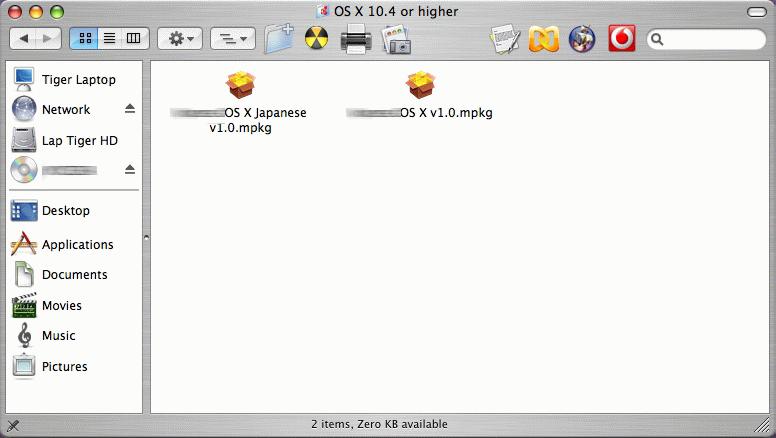Switch to icon view
Image resolution: width=776 pixels, height=438 pixels.
[85, 39]
